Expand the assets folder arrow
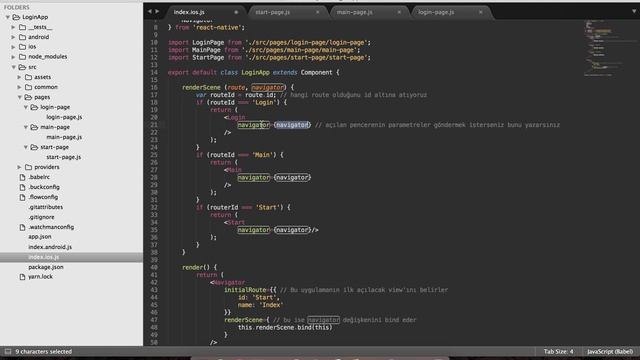 pyautogui.click(x=19, y=77)
